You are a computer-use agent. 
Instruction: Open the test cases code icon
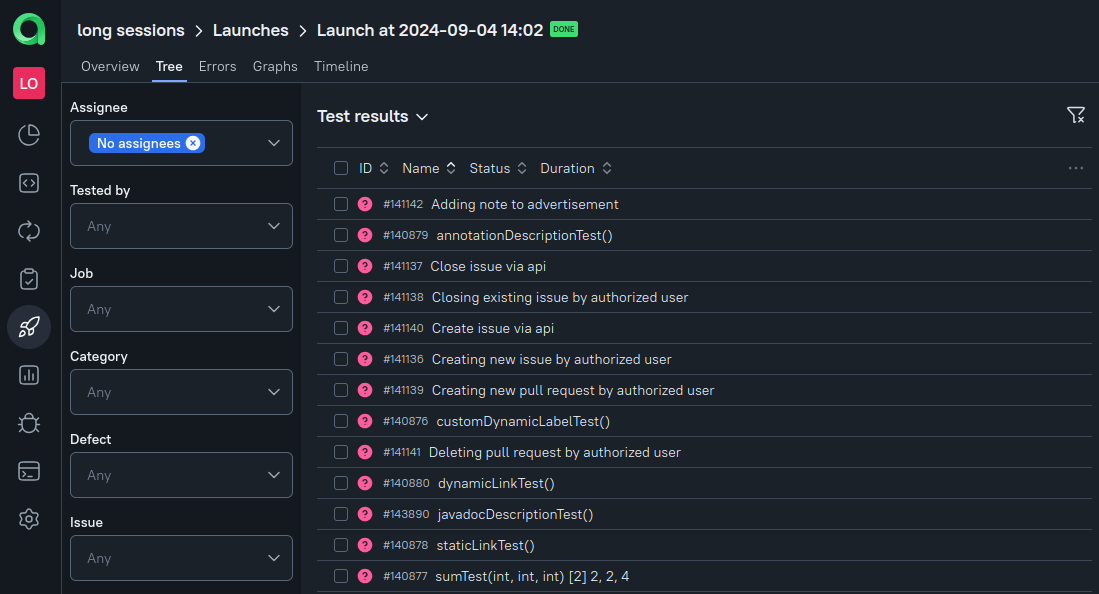(29, 183)
